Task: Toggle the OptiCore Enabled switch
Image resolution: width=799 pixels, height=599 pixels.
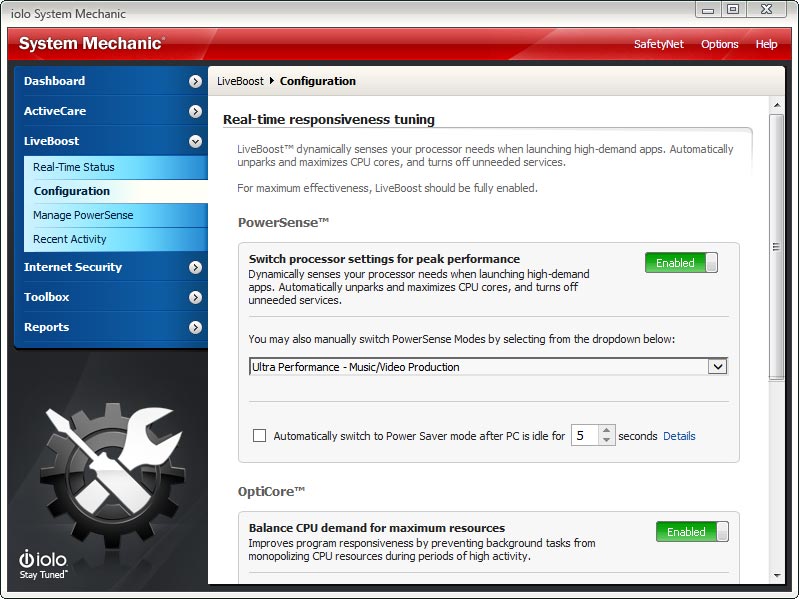Action: pos(692,532)
